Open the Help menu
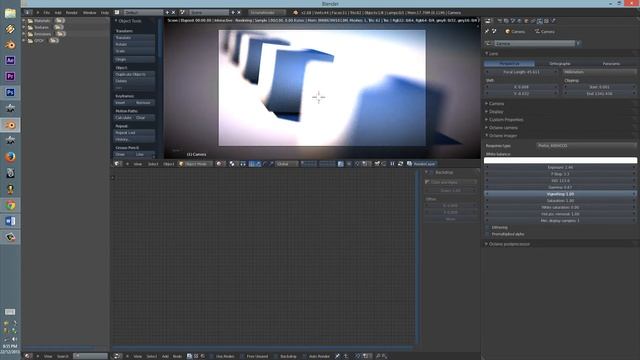The image size is (640, 360). click(104, 13)
